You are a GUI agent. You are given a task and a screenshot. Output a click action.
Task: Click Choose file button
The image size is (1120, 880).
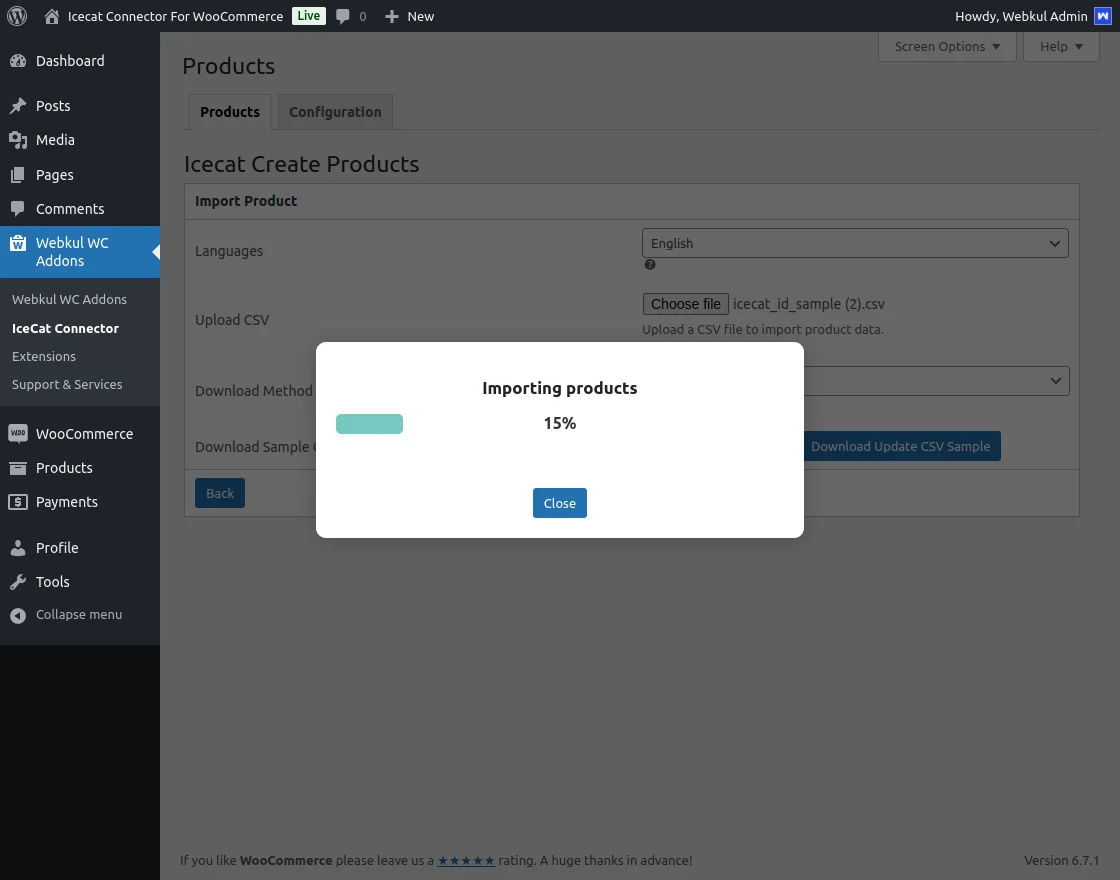pos(686,304)
